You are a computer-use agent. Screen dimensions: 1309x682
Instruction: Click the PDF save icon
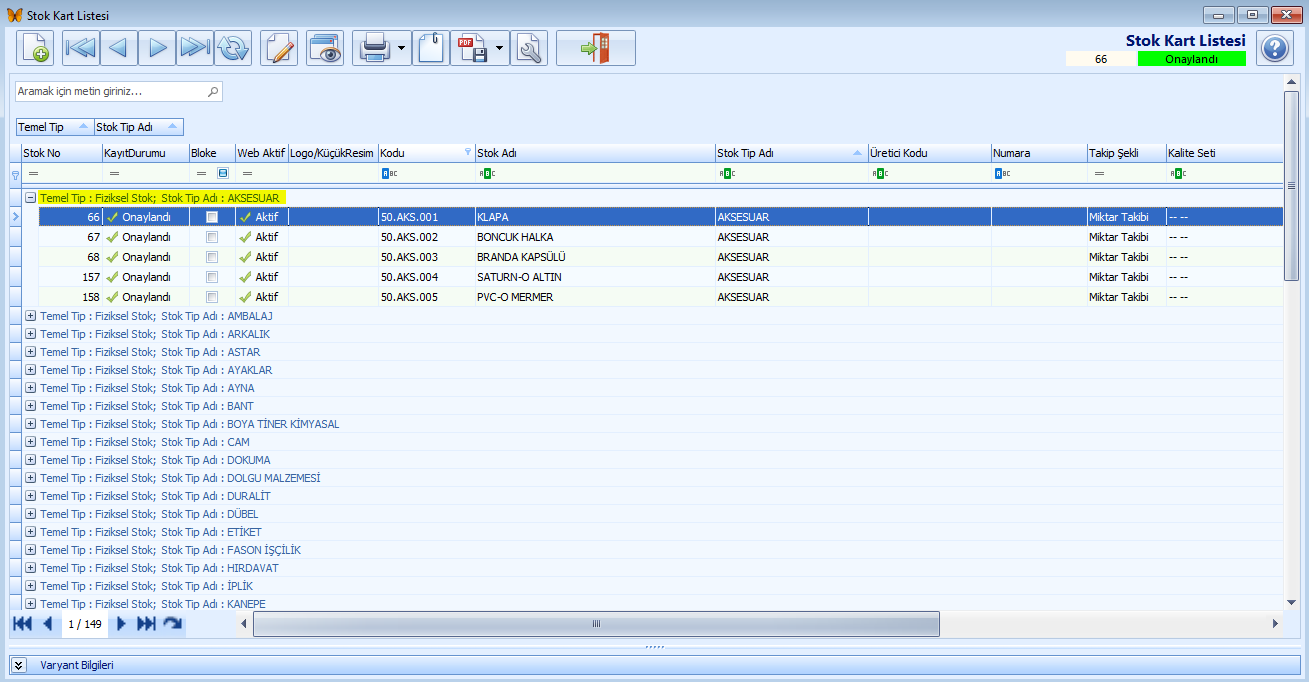(x=472, y=48)
